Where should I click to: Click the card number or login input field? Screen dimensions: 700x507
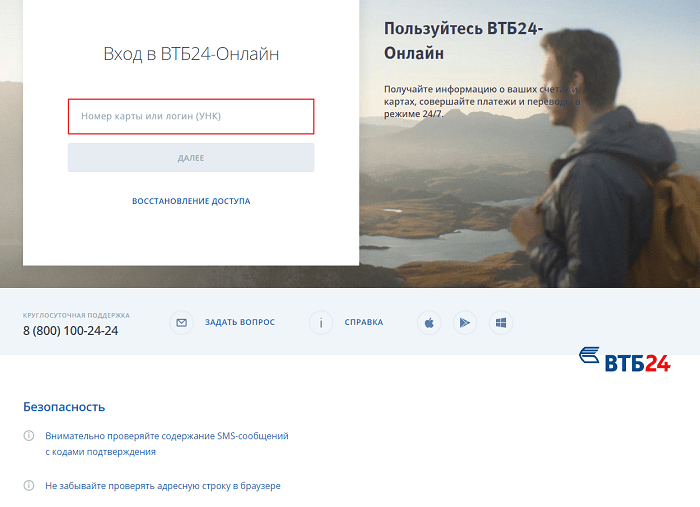[x=191, y=116]
